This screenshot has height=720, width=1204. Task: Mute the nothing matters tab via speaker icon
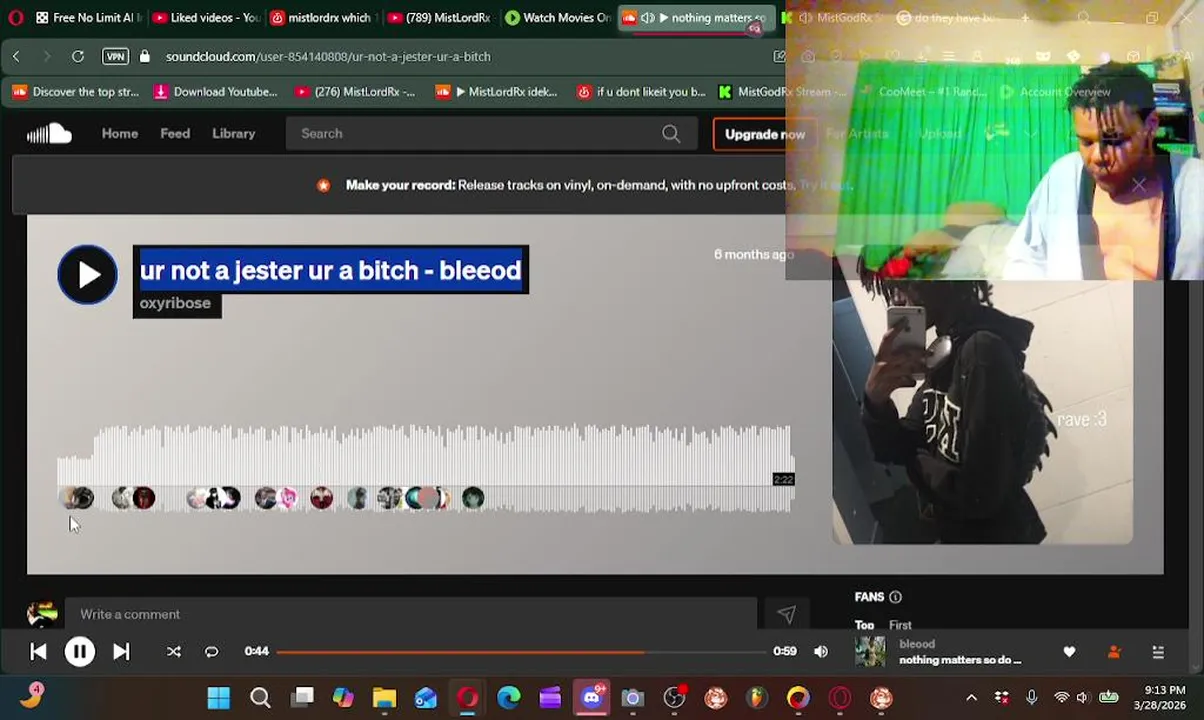647,18
